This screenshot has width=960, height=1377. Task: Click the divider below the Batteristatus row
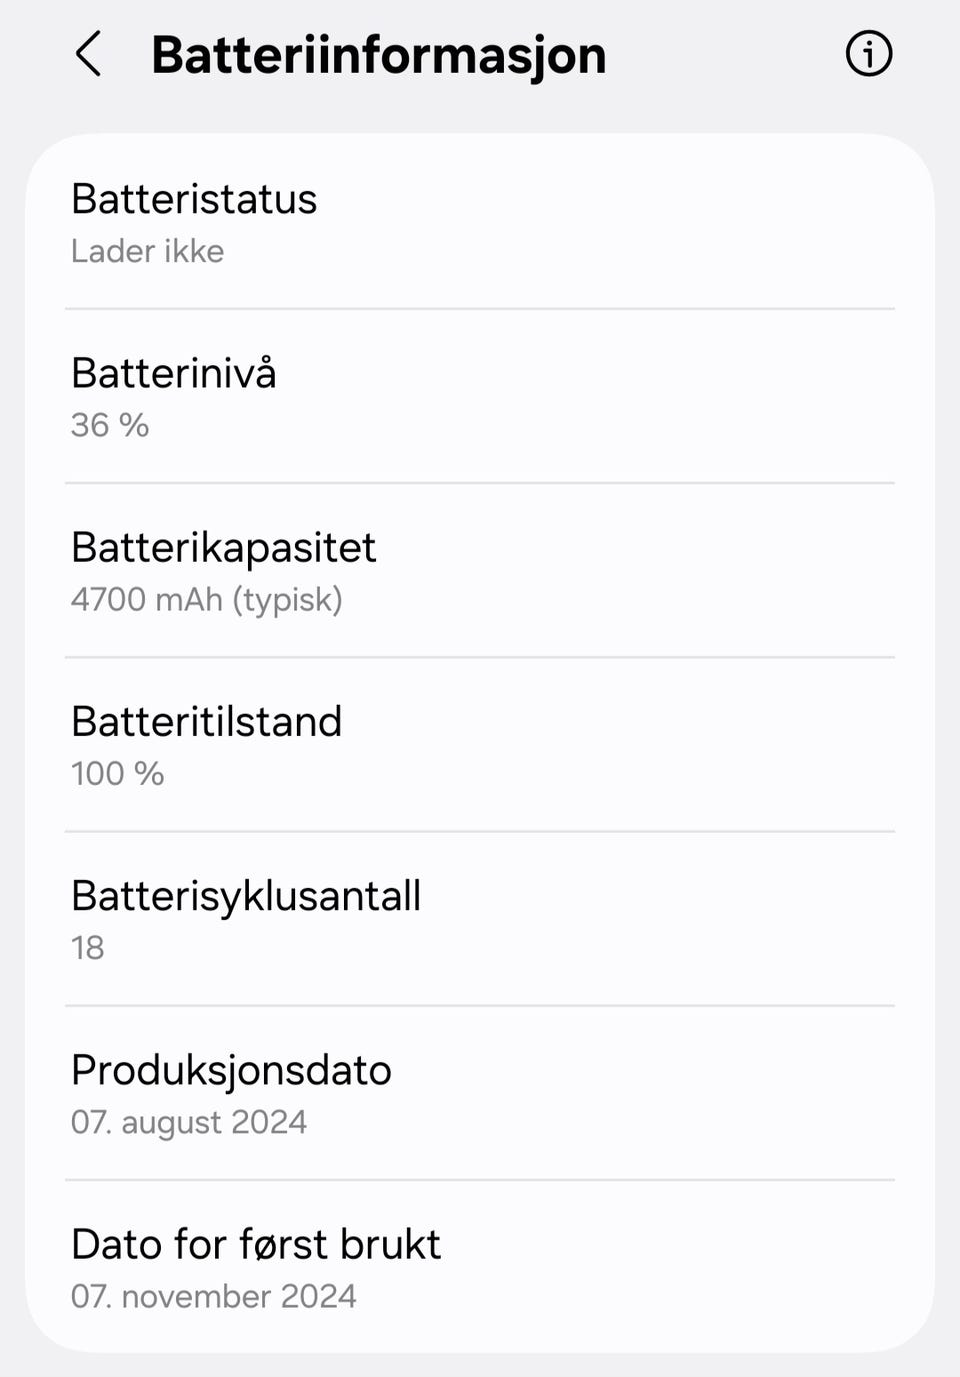480,309
